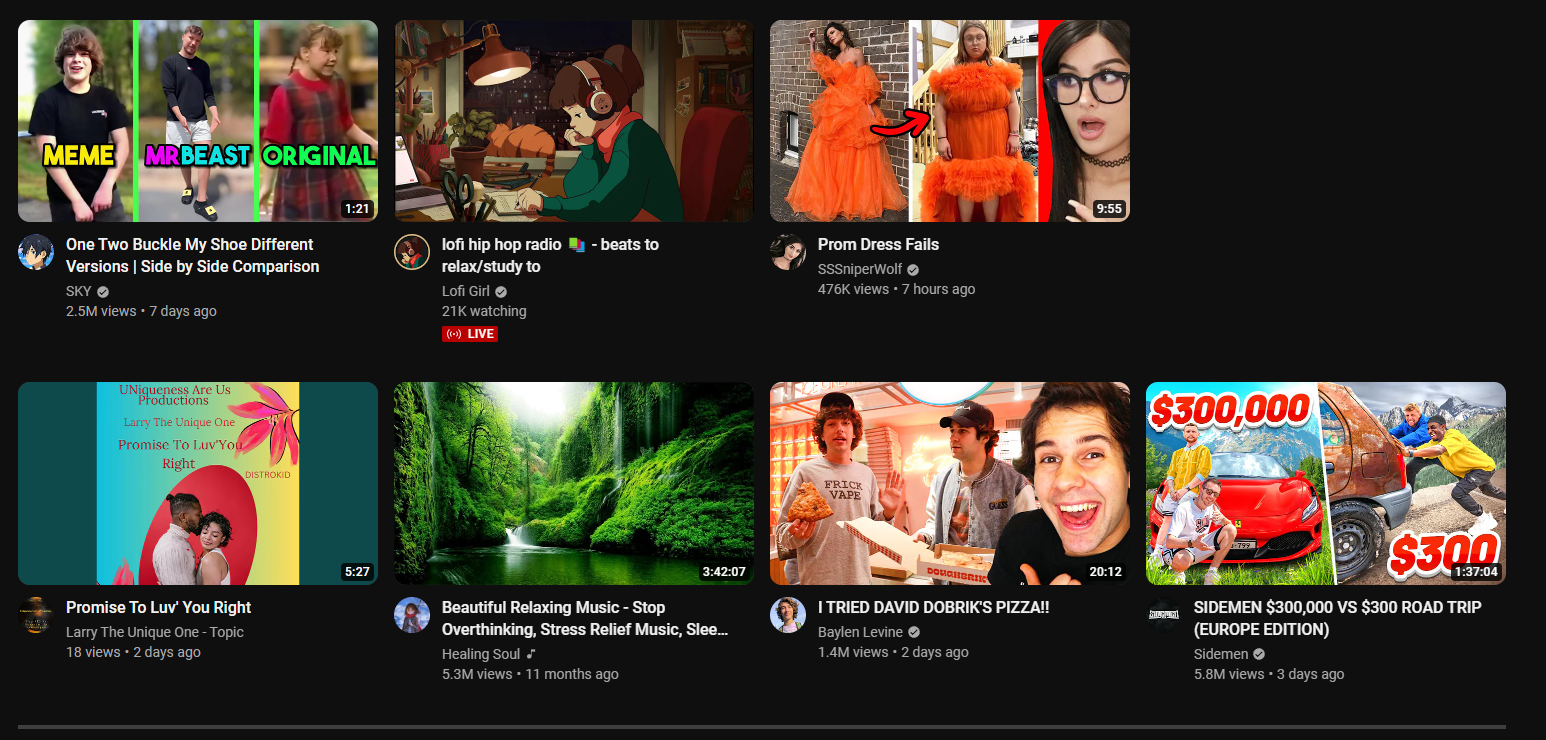Open the SSSniperWolf channel avatar
1546x740 pixels.
pos(788,252)
